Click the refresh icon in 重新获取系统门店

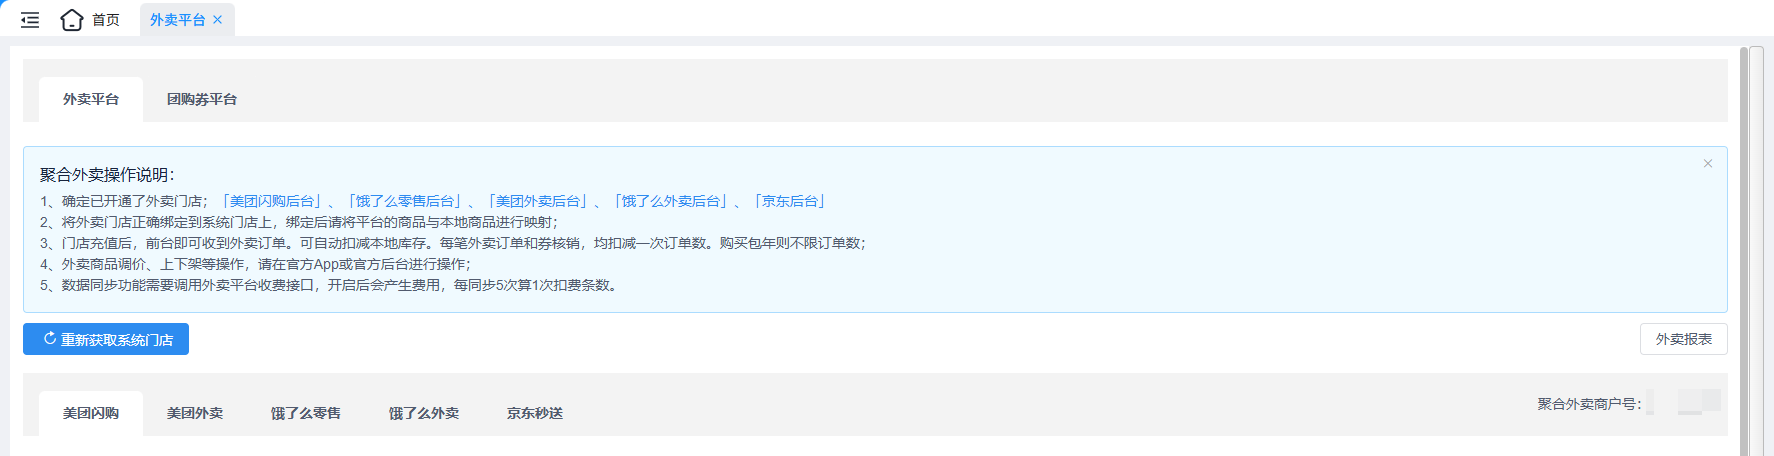click(49, 339)
